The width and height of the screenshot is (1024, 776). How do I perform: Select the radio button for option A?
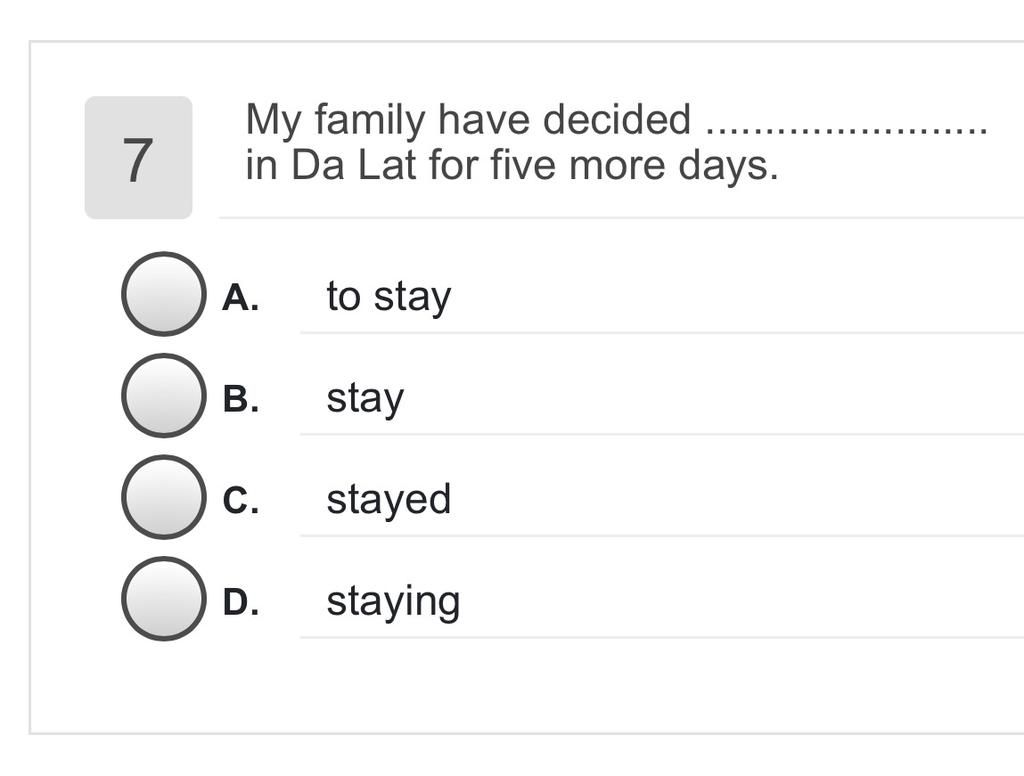pos(164,294)
